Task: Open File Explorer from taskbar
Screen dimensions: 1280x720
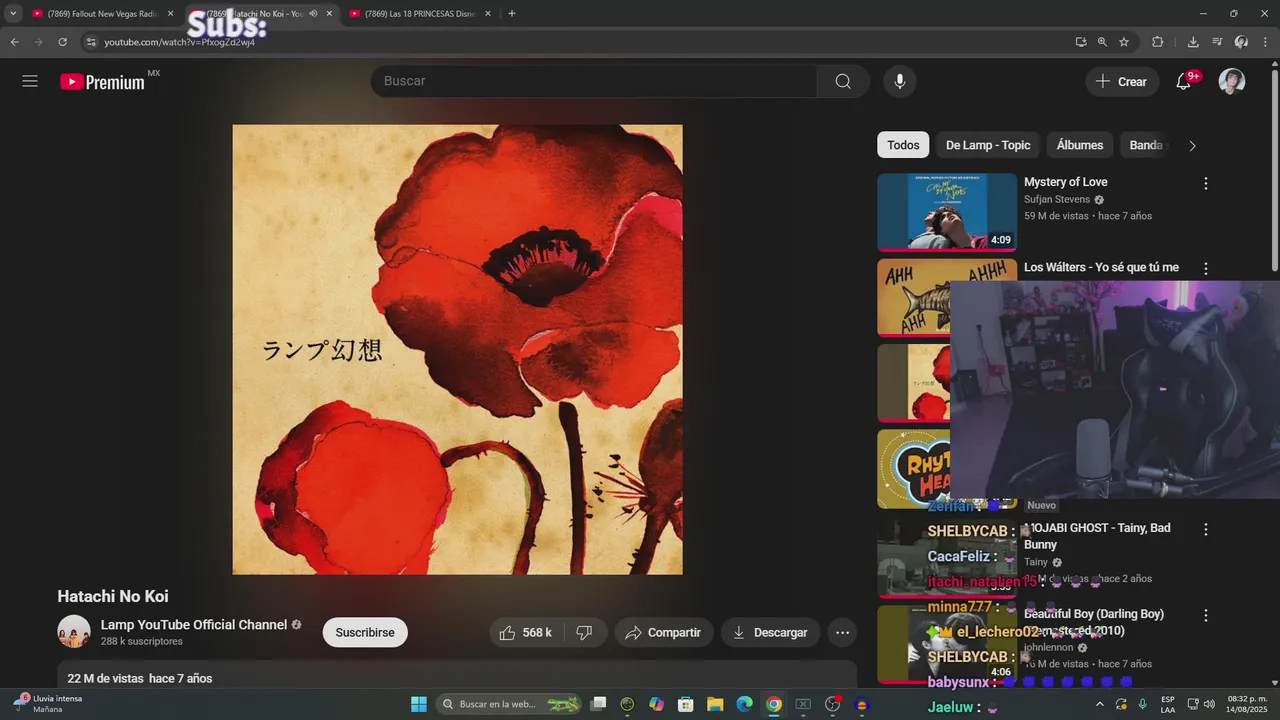Action: (x=715, y=704)
